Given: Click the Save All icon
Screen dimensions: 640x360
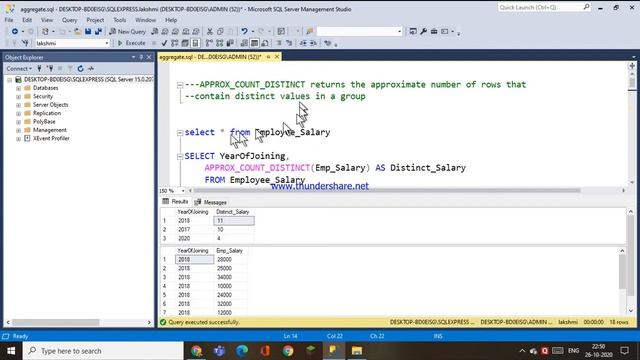Looking at the screenshot, I should click(x=98, y=31).
